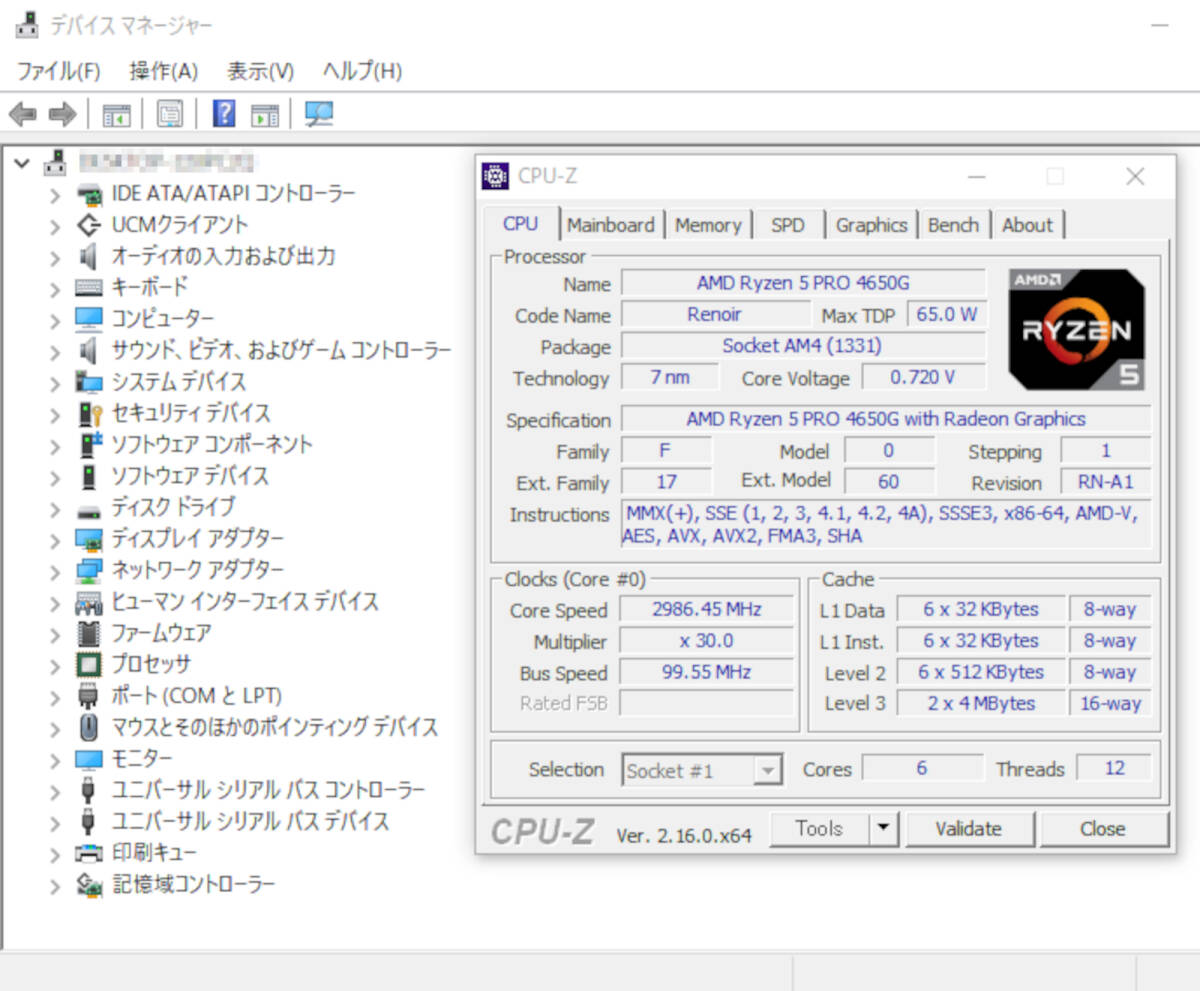Switch to the Memory tab in CPU-Z
The image size is (1200, 991).
pyautogui.click(x=708, y=224)
